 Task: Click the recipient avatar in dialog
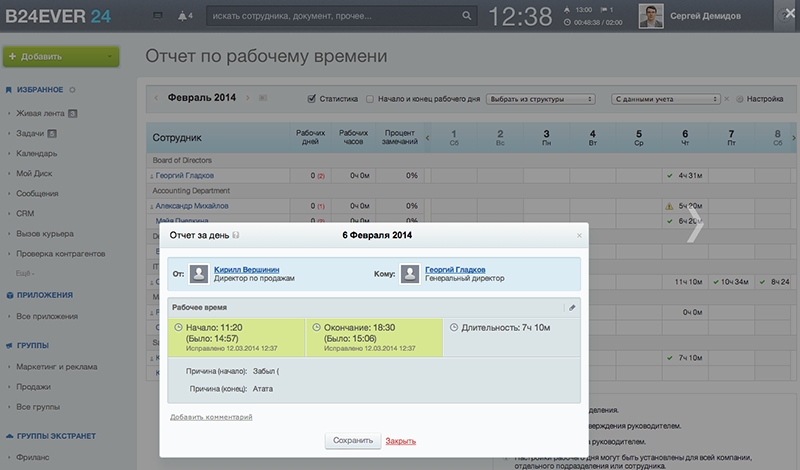pyautogui.click(x=410, y=274)
